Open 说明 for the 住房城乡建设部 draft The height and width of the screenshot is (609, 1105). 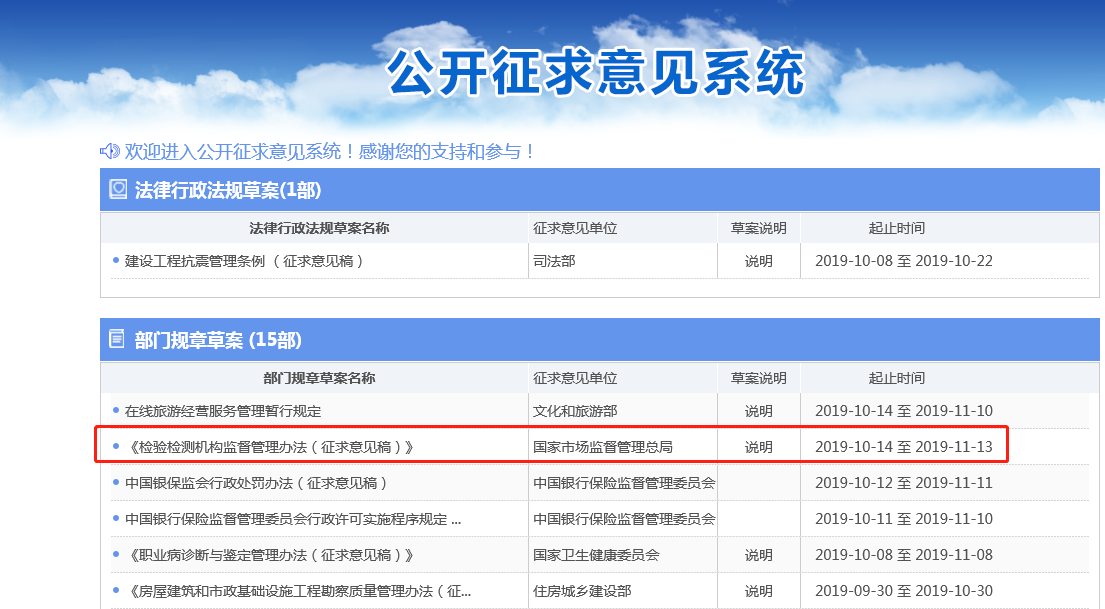point(758,591)
